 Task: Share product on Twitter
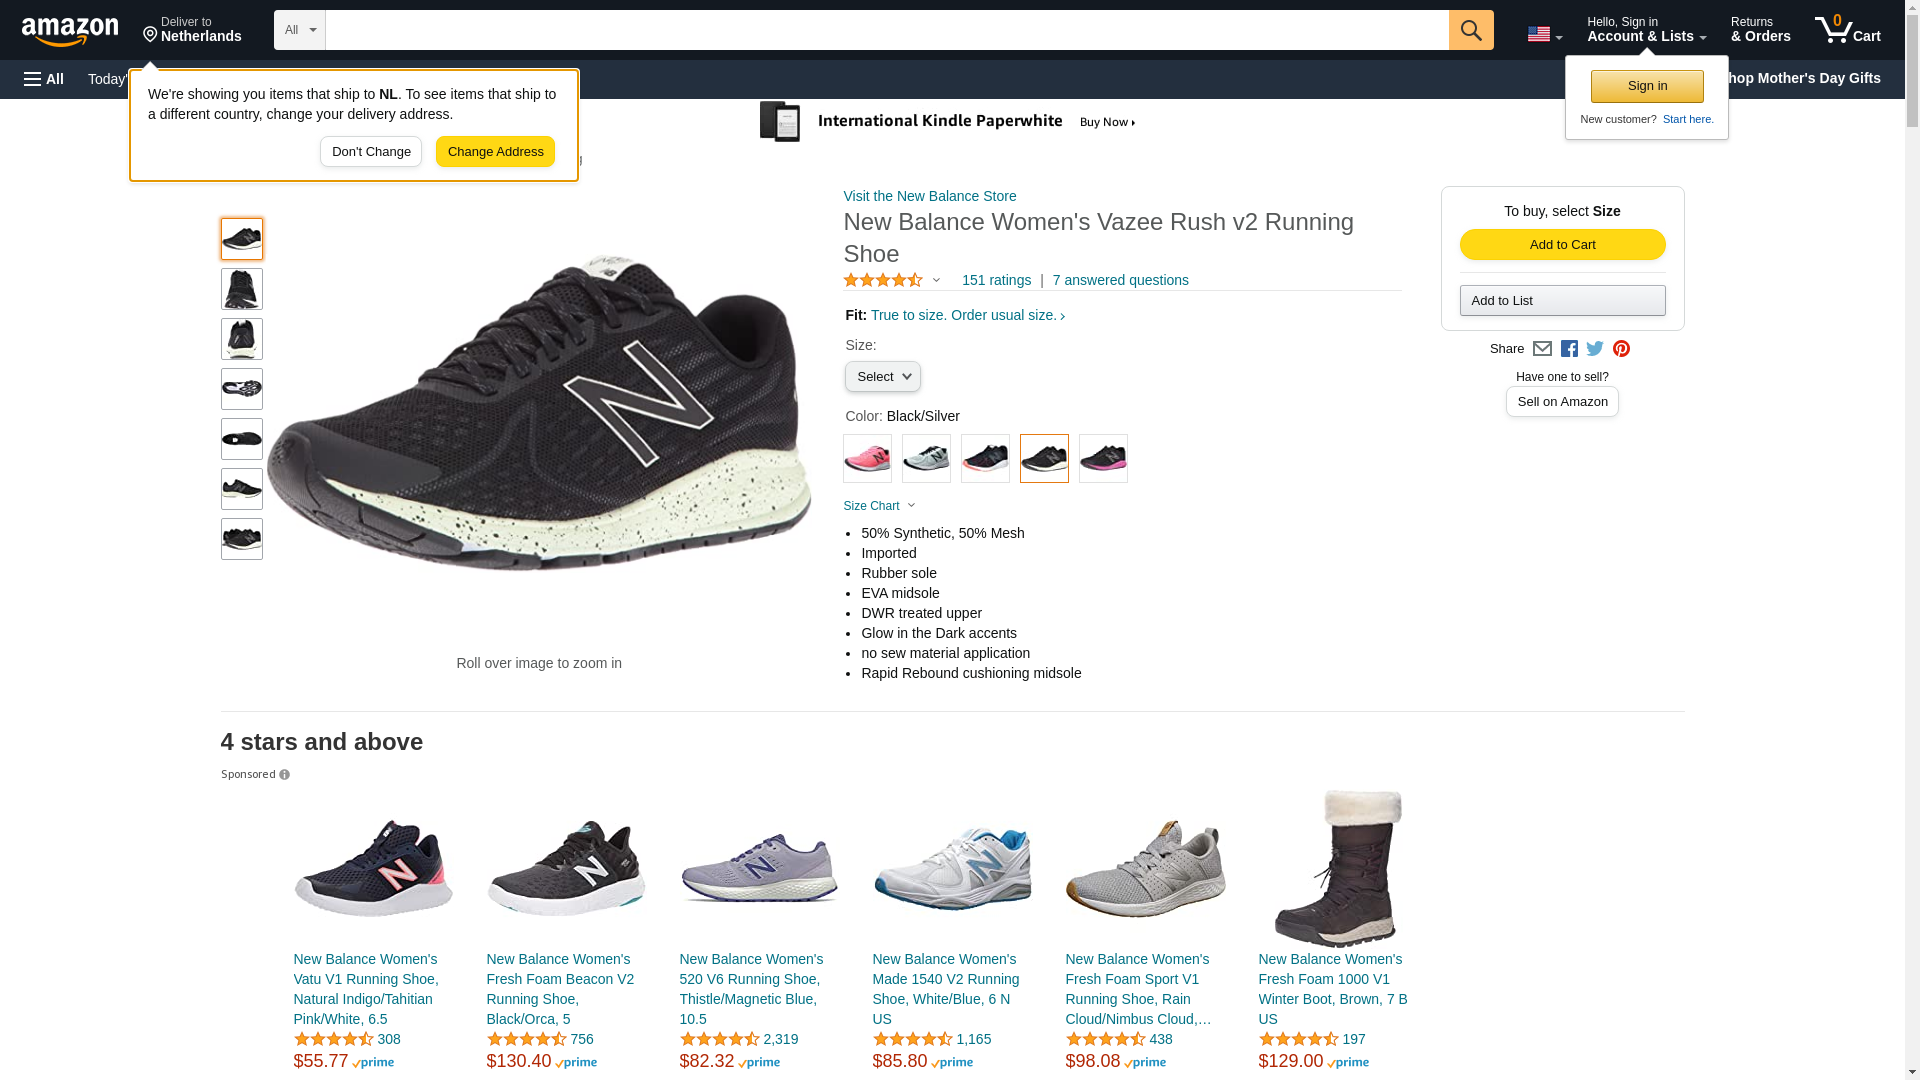pyautogui.click(x=1595, y=349)
